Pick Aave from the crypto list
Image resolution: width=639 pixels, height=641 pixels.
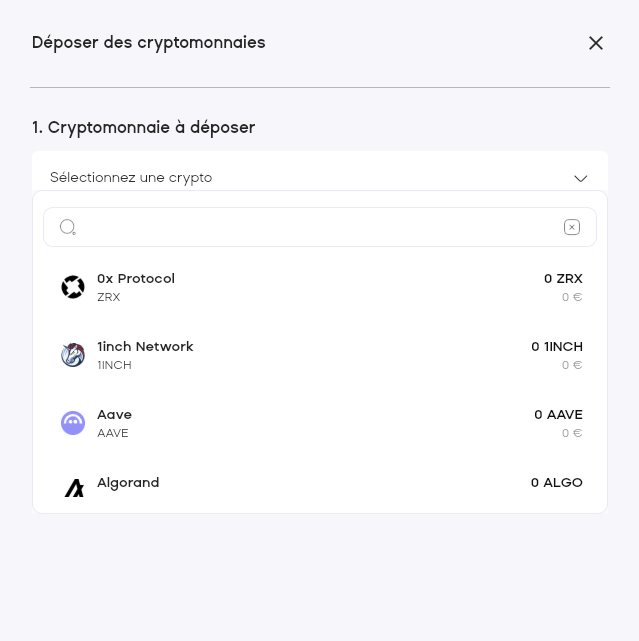(114, 415)
